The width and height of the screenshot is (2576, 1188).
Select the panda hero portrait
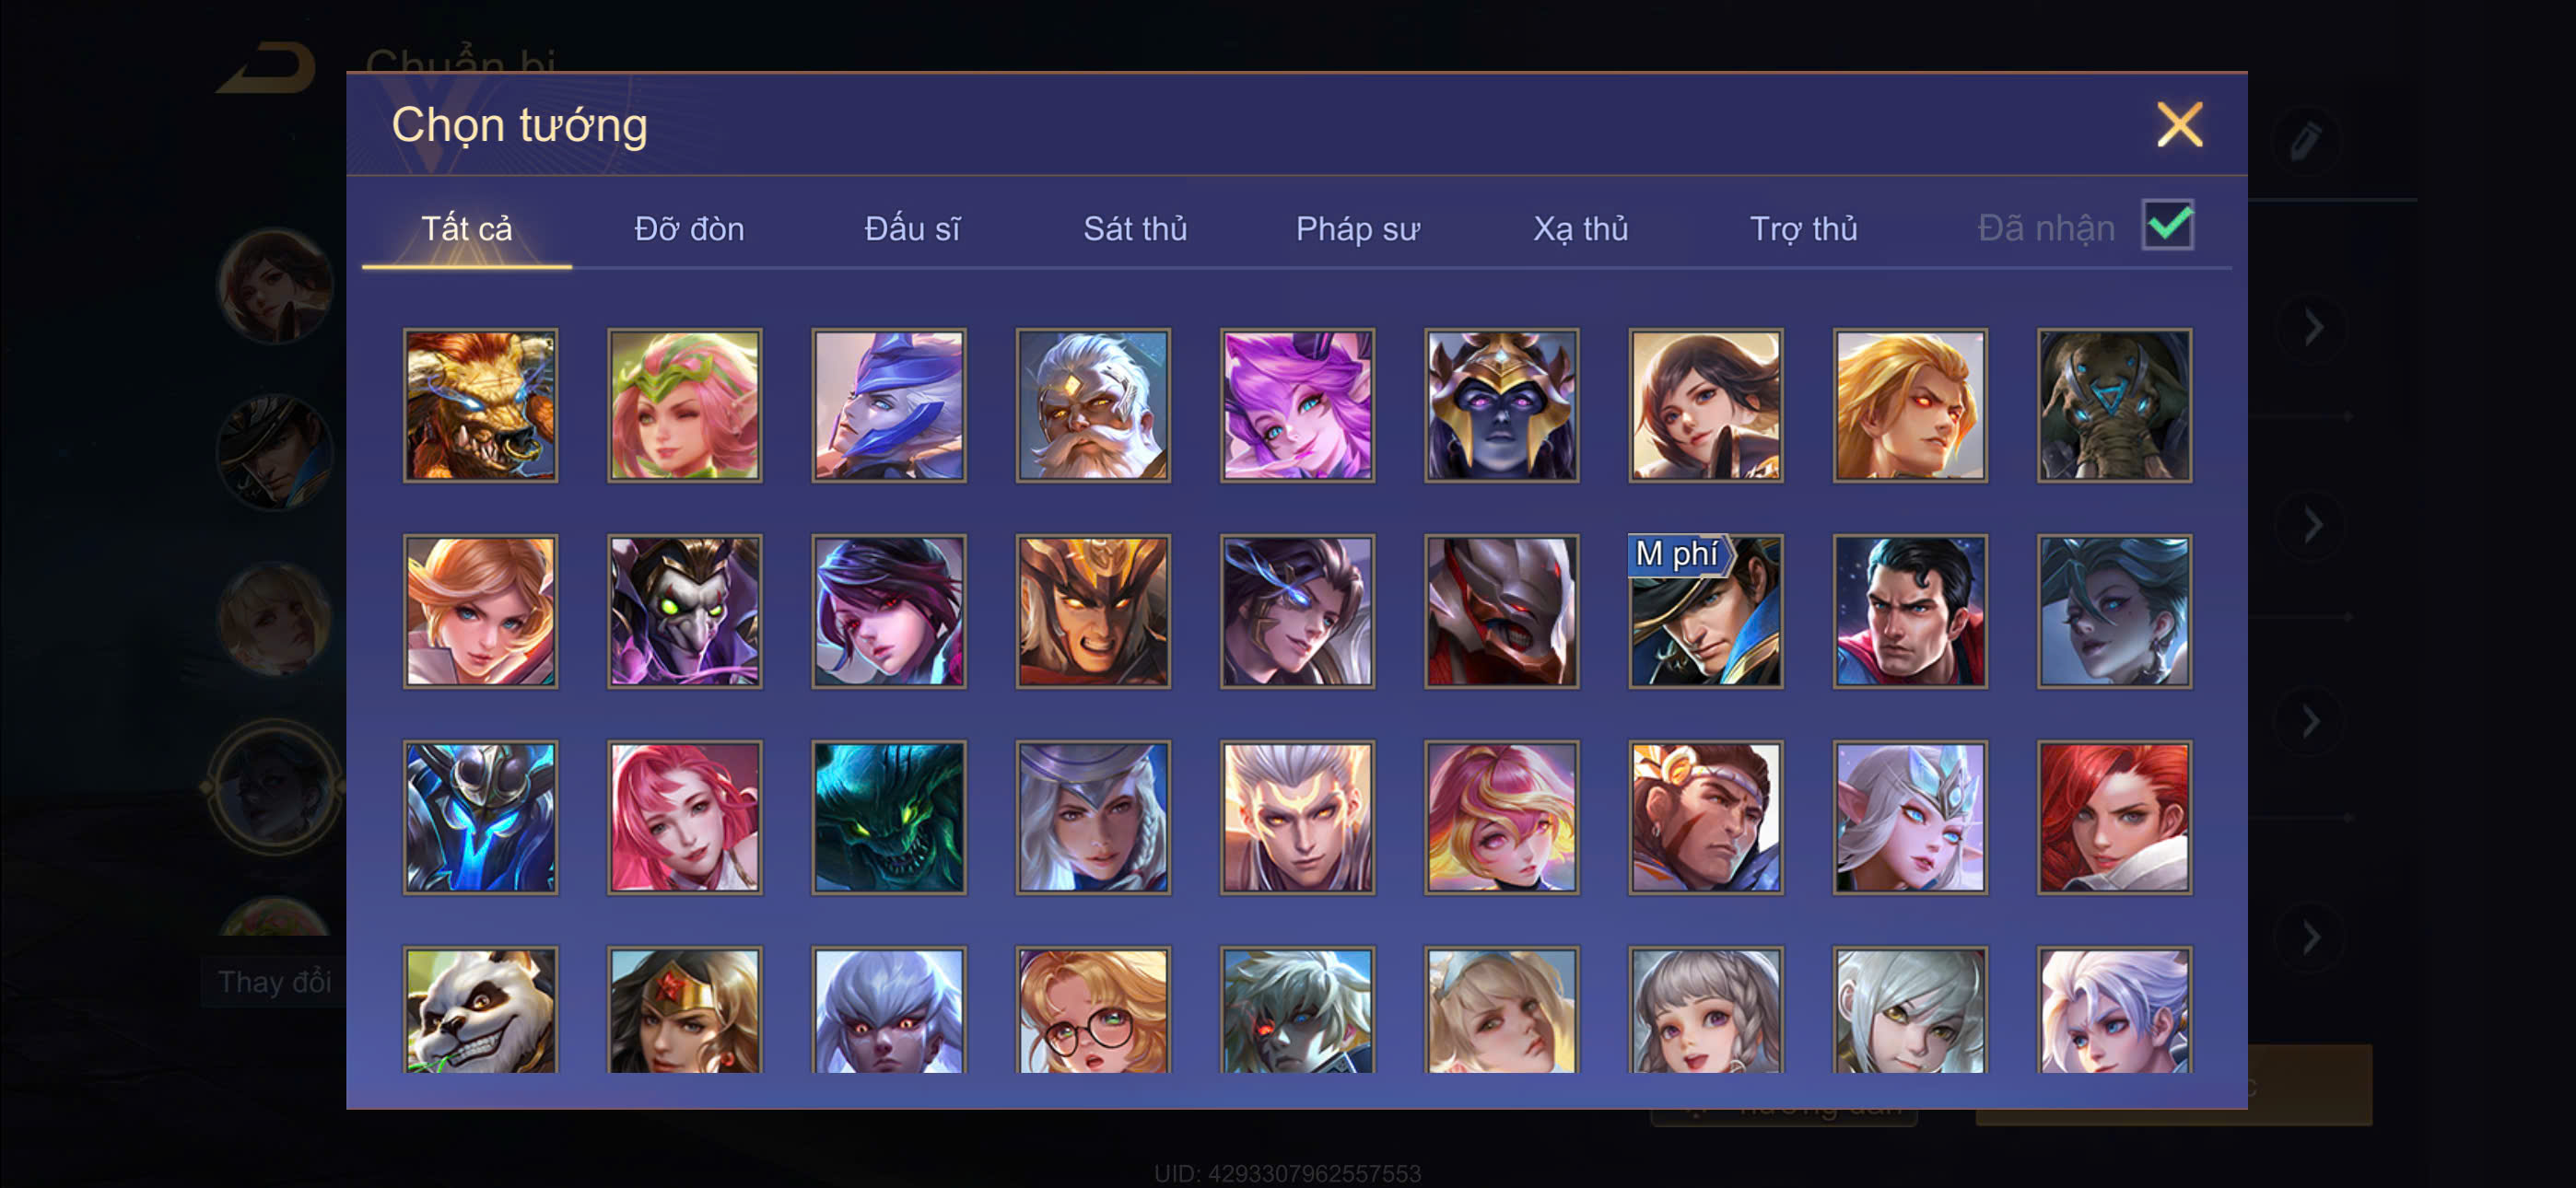click(481, 1010)
